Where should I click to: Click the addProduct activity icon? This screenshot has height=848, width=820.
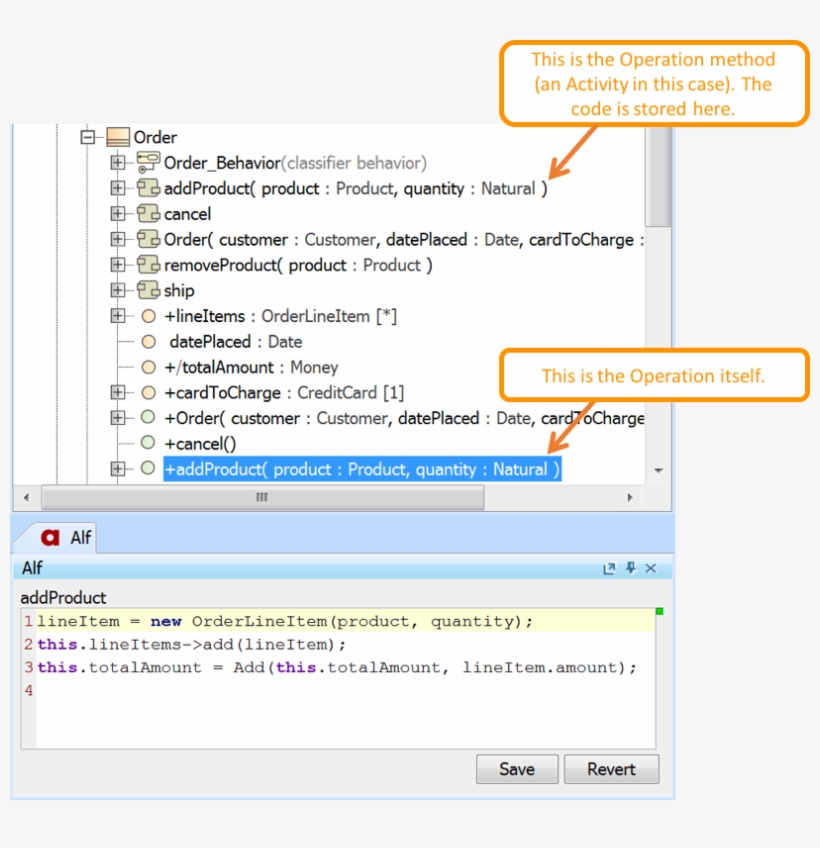(147, 188)
